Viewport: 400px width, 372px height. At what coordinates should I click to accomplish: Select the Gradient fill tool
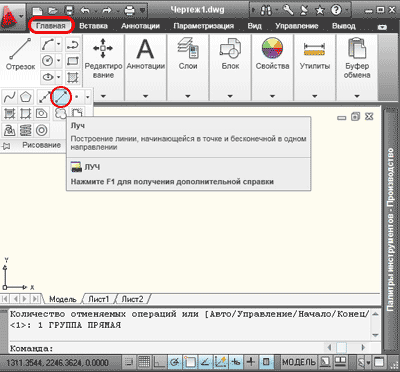tap(9, 114)
